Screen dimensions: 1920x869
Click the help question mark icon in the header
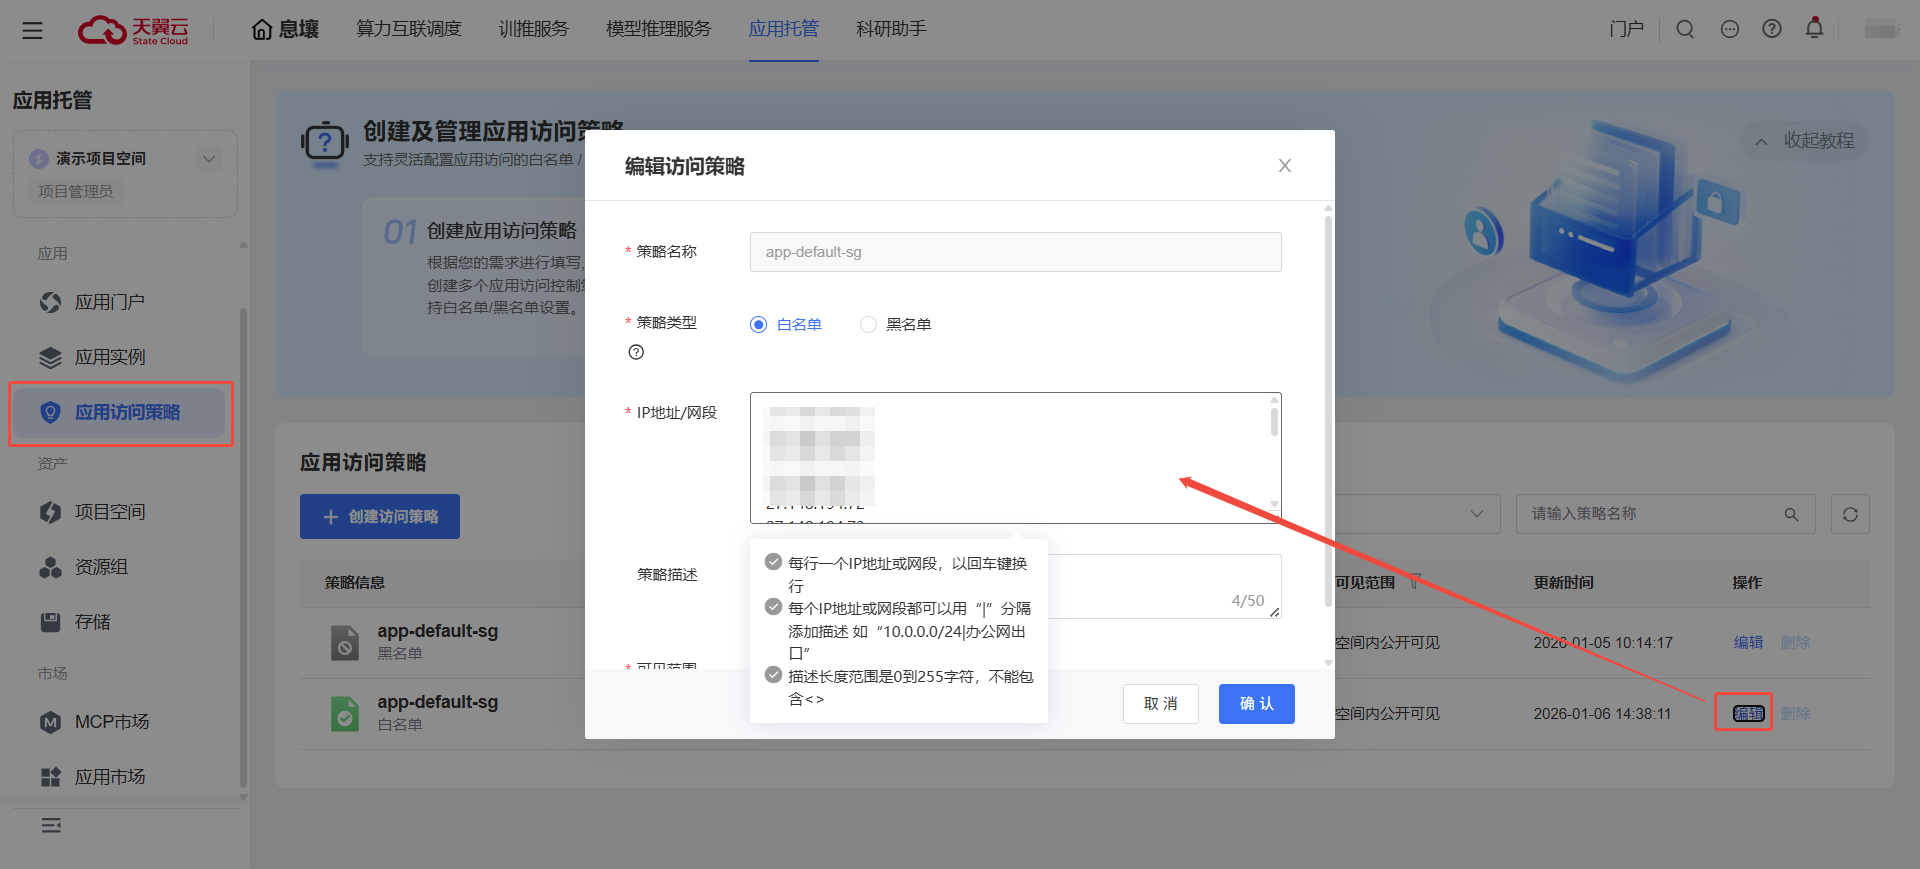1772,29
